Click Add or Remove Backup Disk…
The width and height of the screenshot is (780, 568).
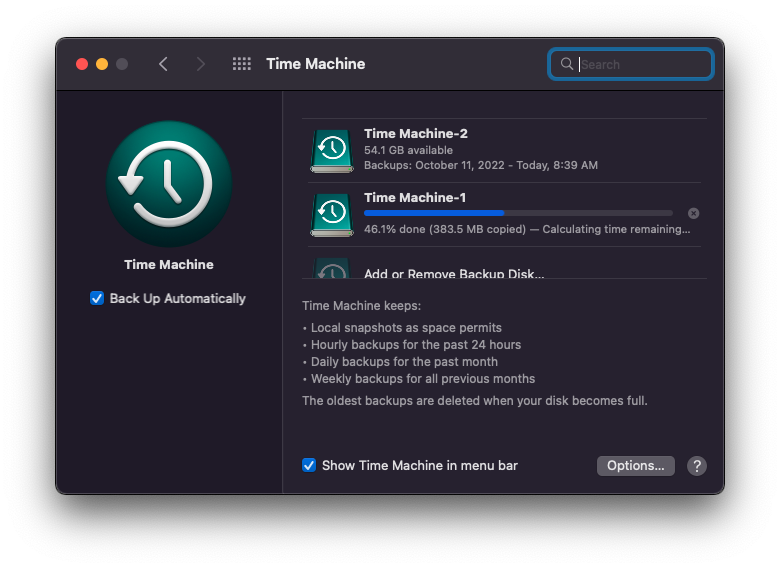[x=454, y=274]
